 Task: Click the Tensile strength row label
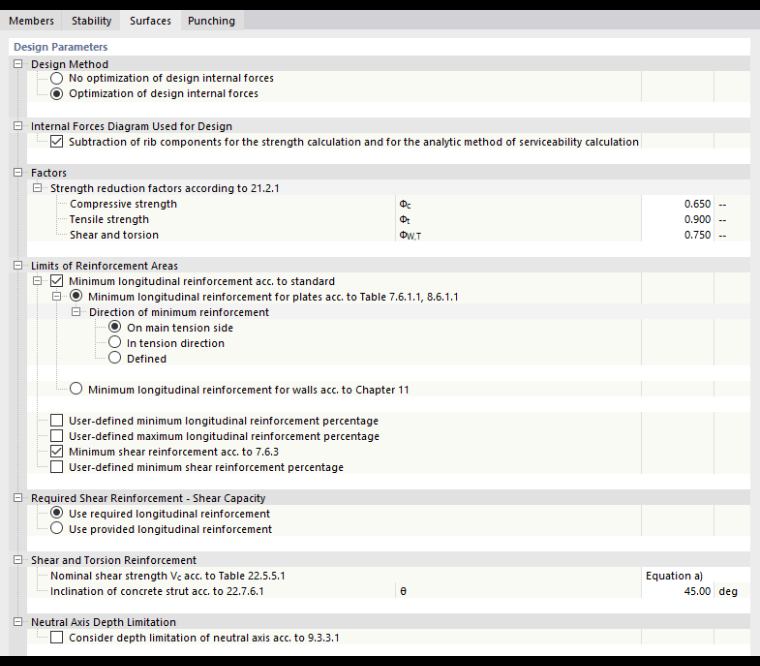109,220
